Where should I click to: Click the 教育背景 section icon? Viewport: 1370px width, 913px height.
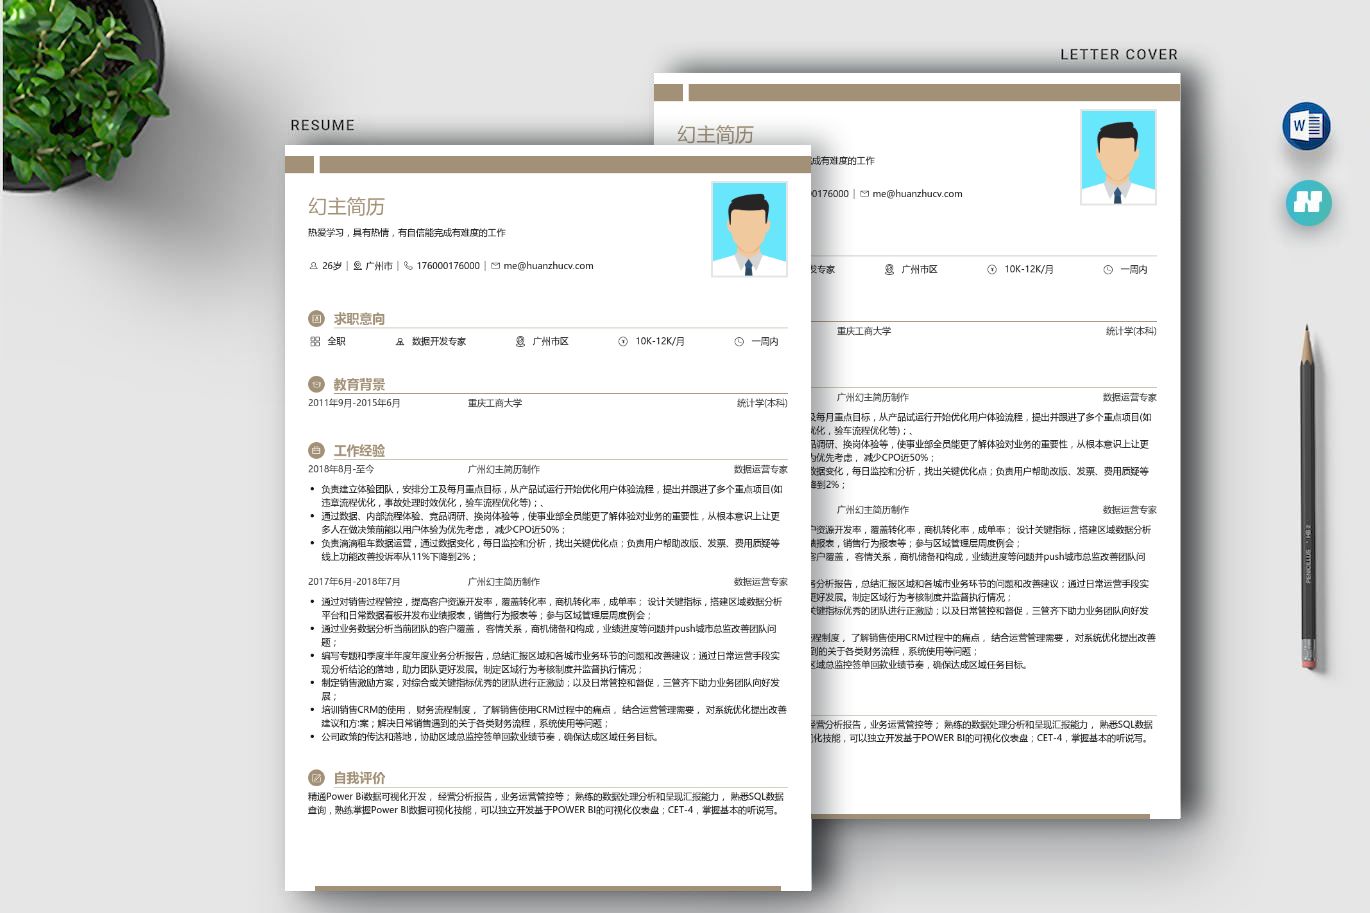point(316,384)
